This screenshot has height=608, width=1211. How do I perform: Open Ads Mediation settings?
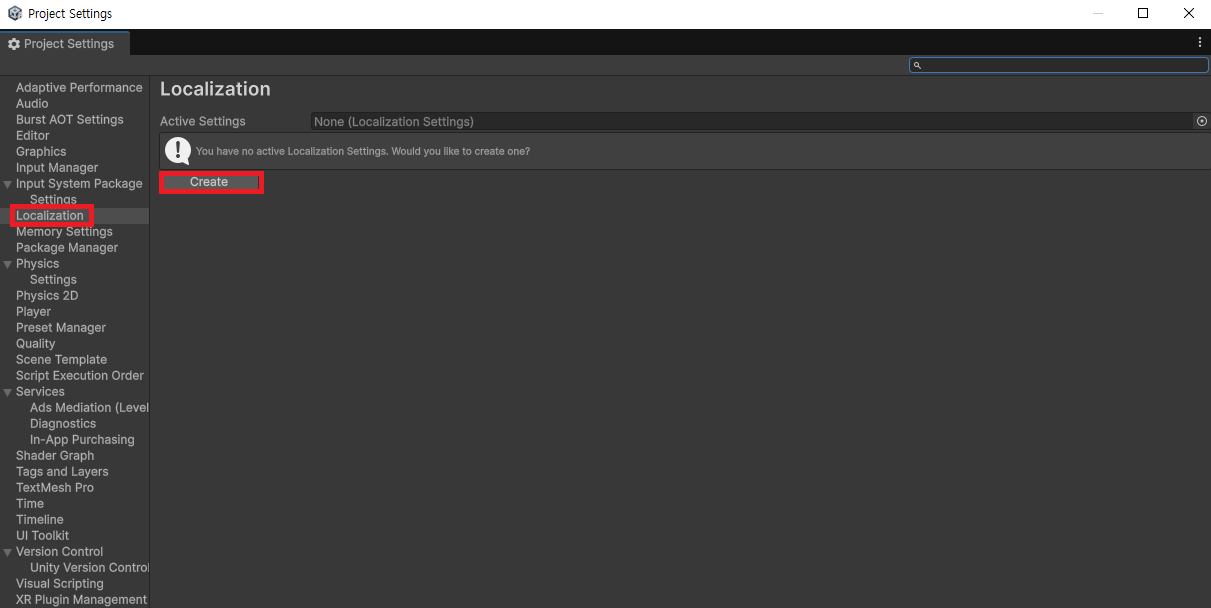[89, 408]
